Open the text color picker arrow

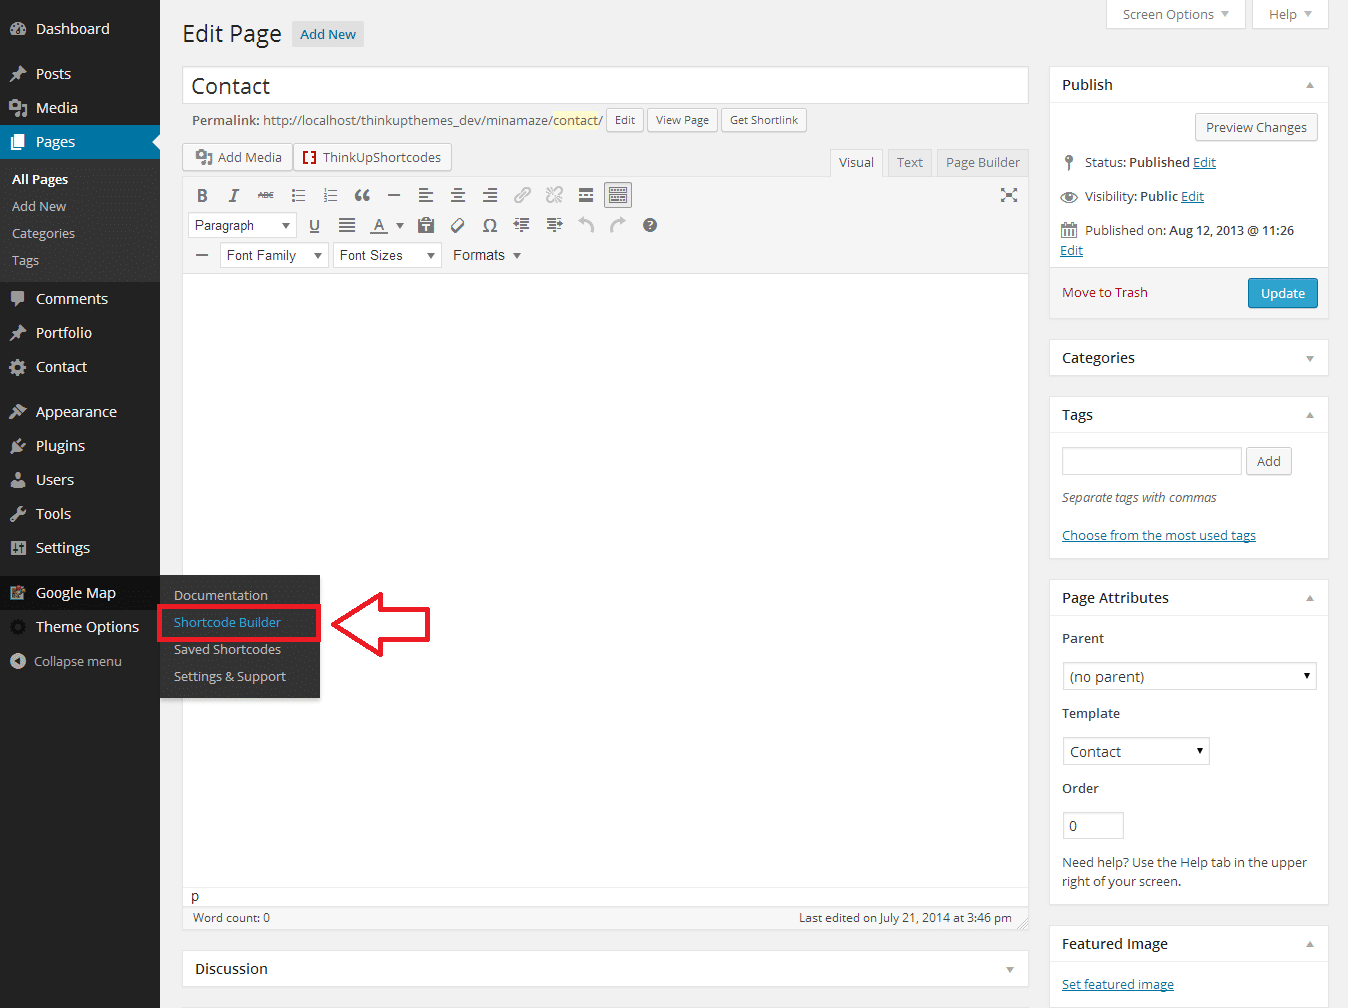point(400,226)
